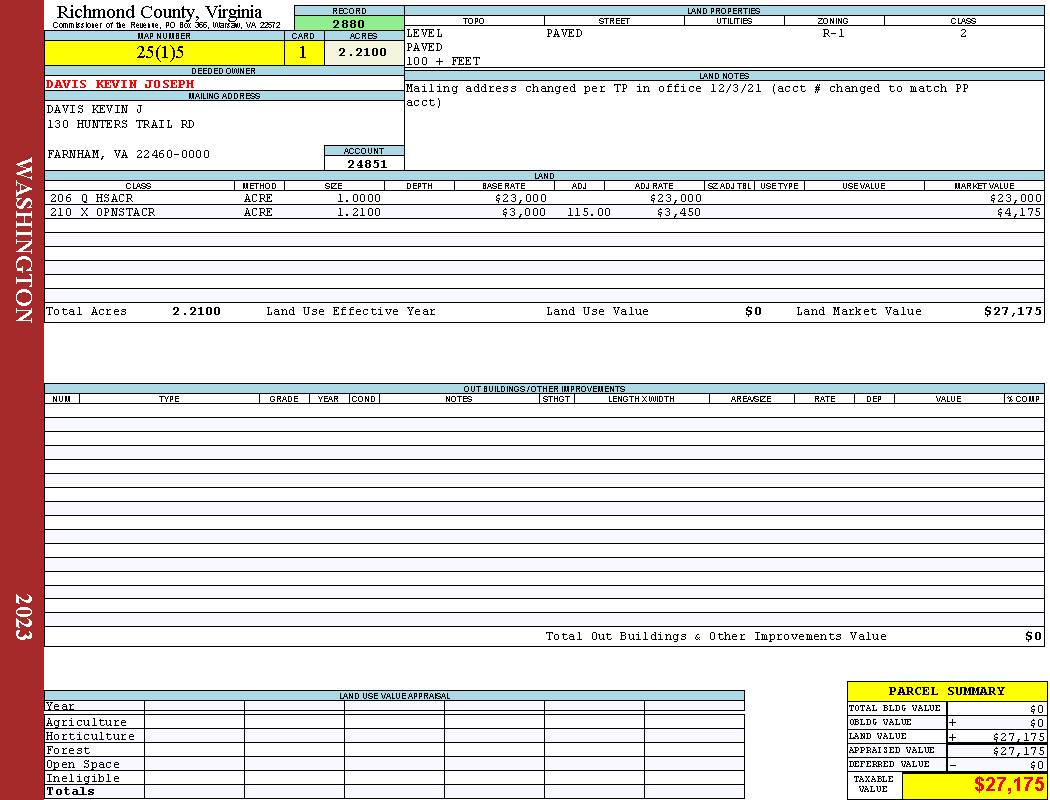Image resolution: width=1050 pixels, height=800 pixels.
Task: Click the land note about mailing address
Action: 687,95
